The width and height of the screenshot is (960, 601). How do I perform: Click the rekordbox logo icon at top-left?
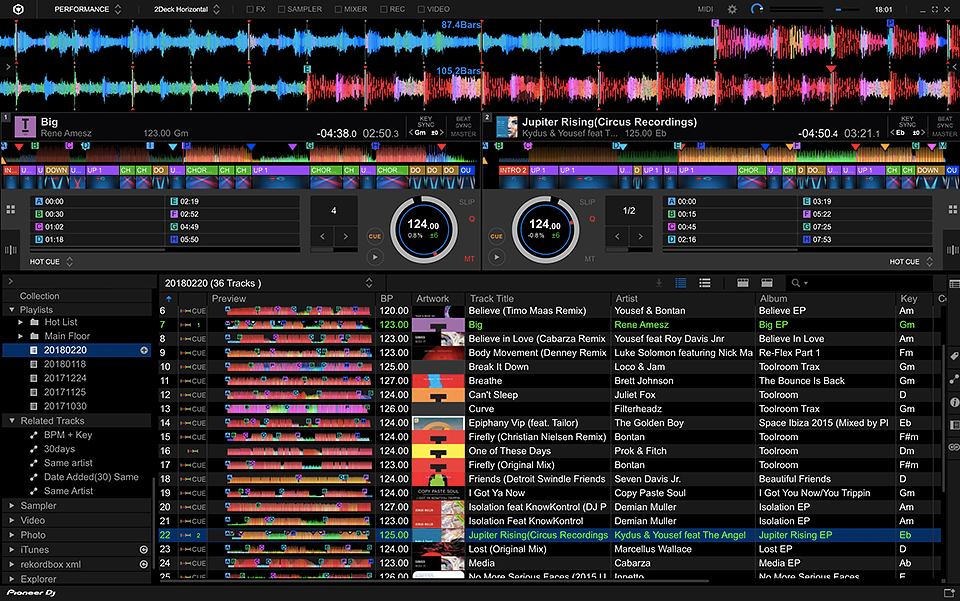pos(18,9)
